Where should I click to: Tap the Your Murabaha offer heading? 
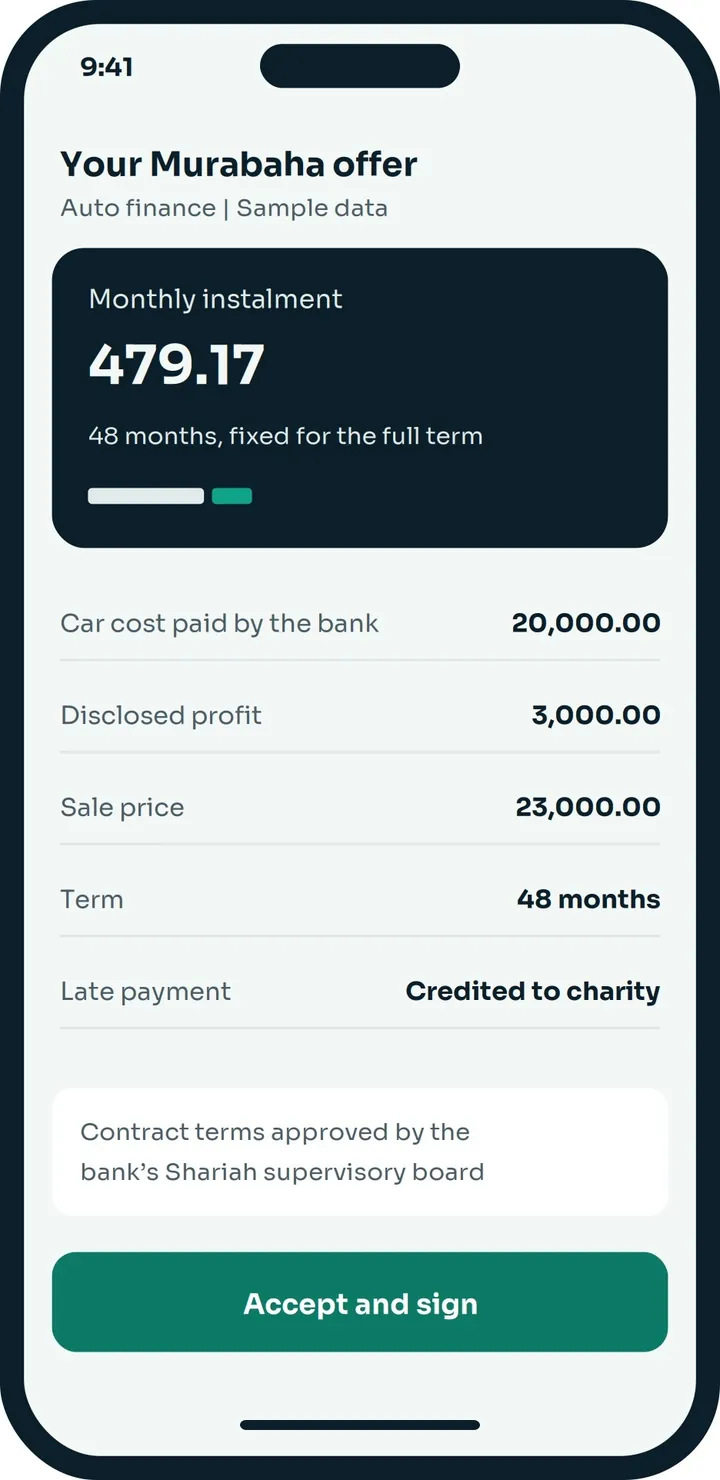(x=239, y=164)
